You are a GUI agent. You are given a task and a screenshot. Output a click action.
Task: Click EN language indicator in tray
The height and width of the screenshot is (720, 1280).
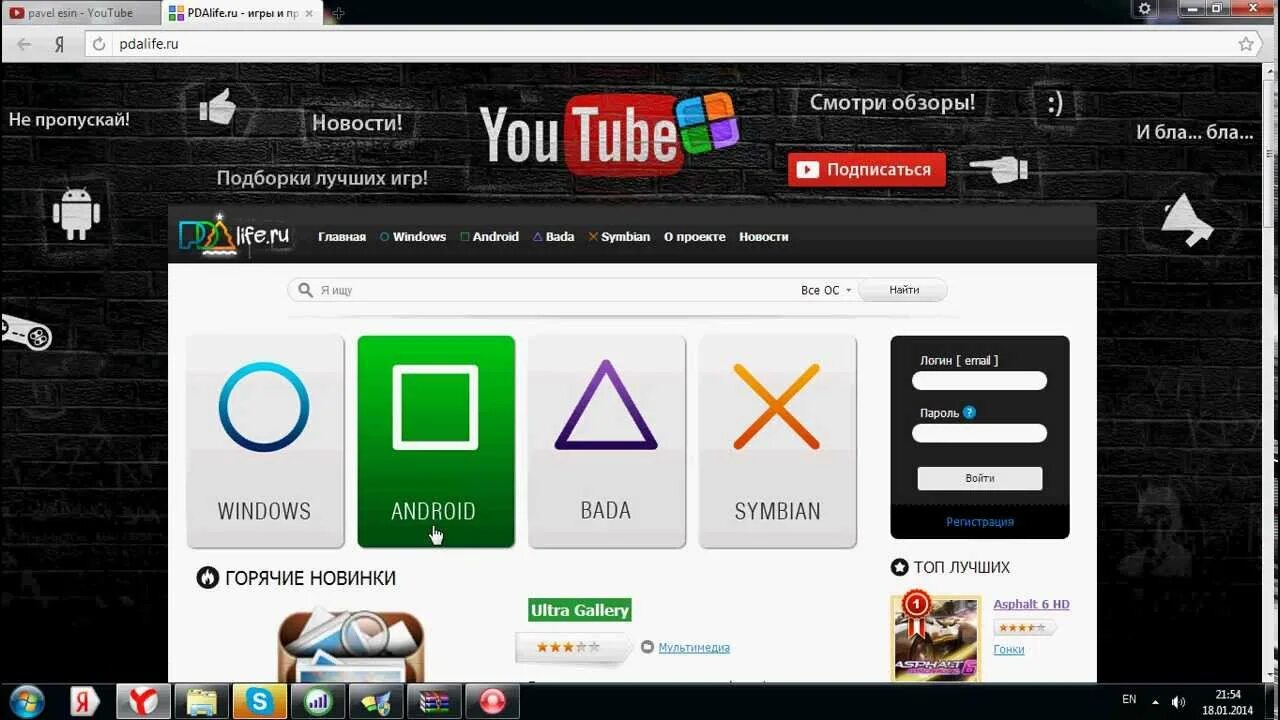(1129, 700)
